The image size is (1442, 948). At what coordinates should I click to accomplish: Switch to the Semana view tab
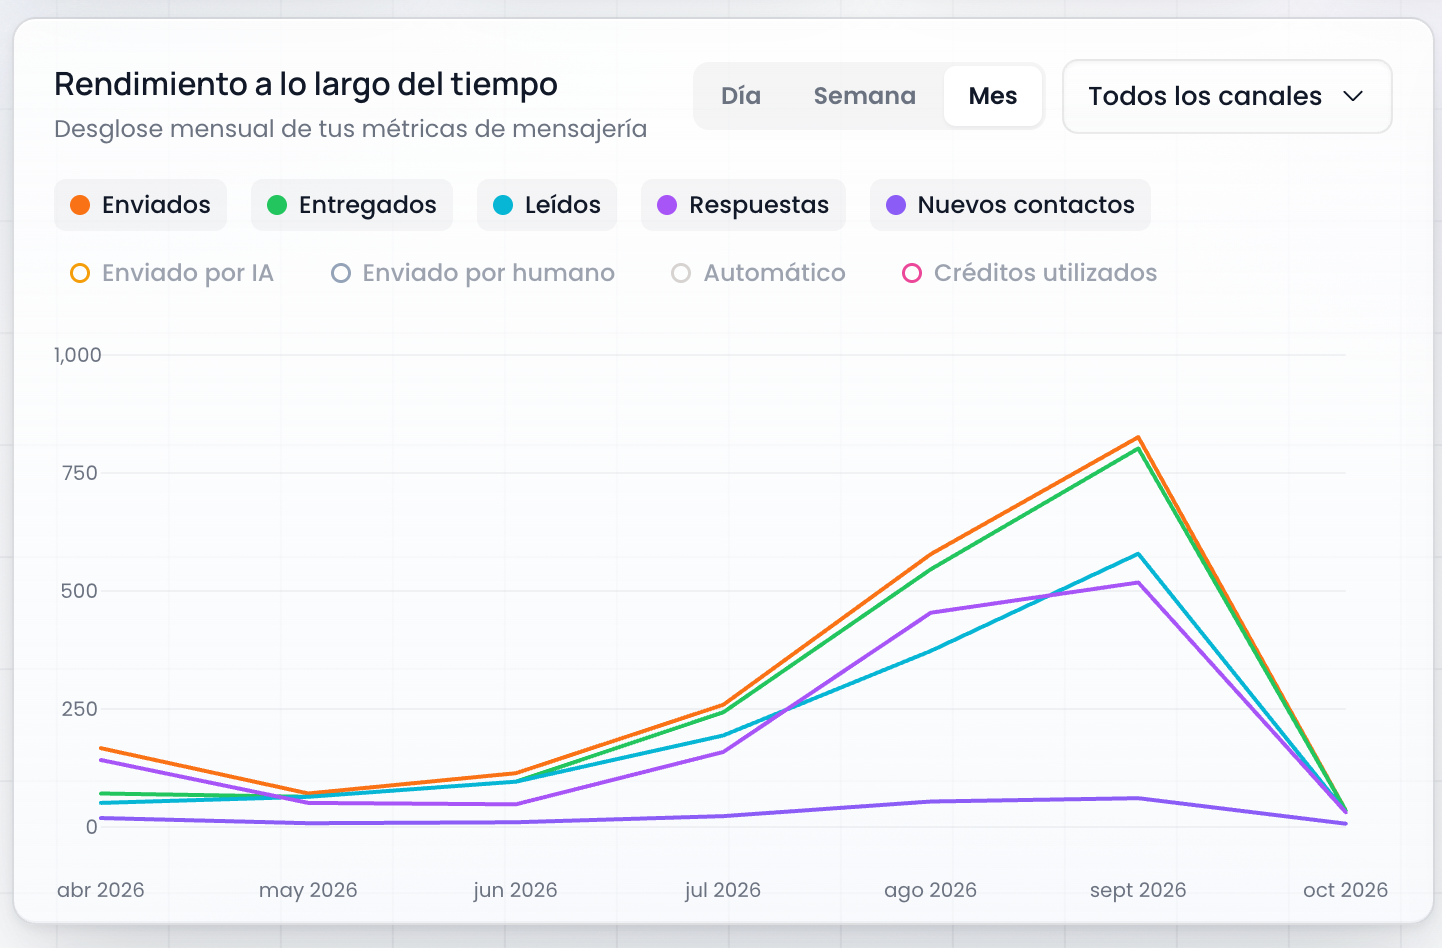tap(864, 96)
